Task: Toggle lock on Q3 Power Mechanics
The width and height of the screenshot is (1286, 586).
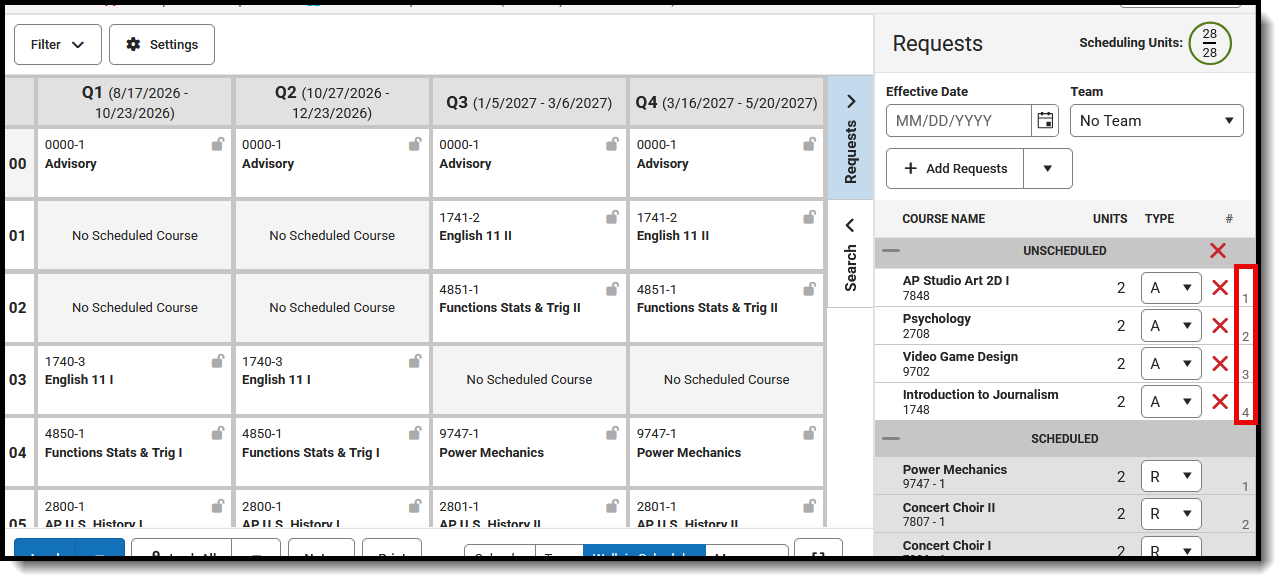Action: tap(612, 433)
